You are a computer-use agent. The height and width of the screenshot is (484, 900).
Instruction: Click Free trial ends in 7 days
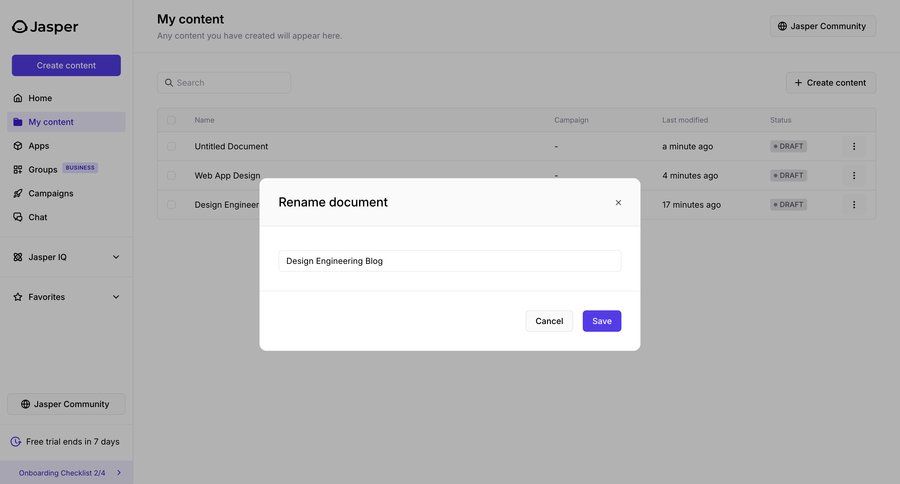click(72, 442)
